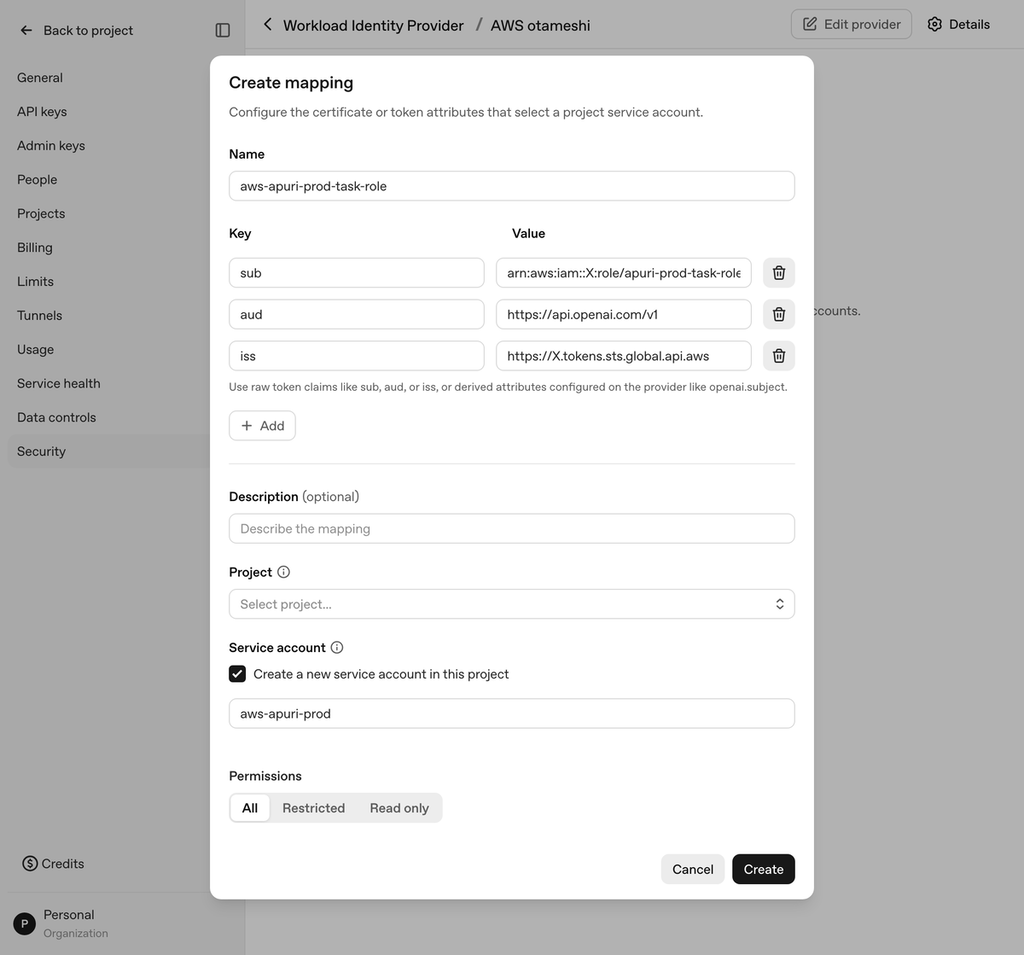Open Usage in sidebar
Viewport: 1024px width, 955px height.
click(x=35, y=349)
